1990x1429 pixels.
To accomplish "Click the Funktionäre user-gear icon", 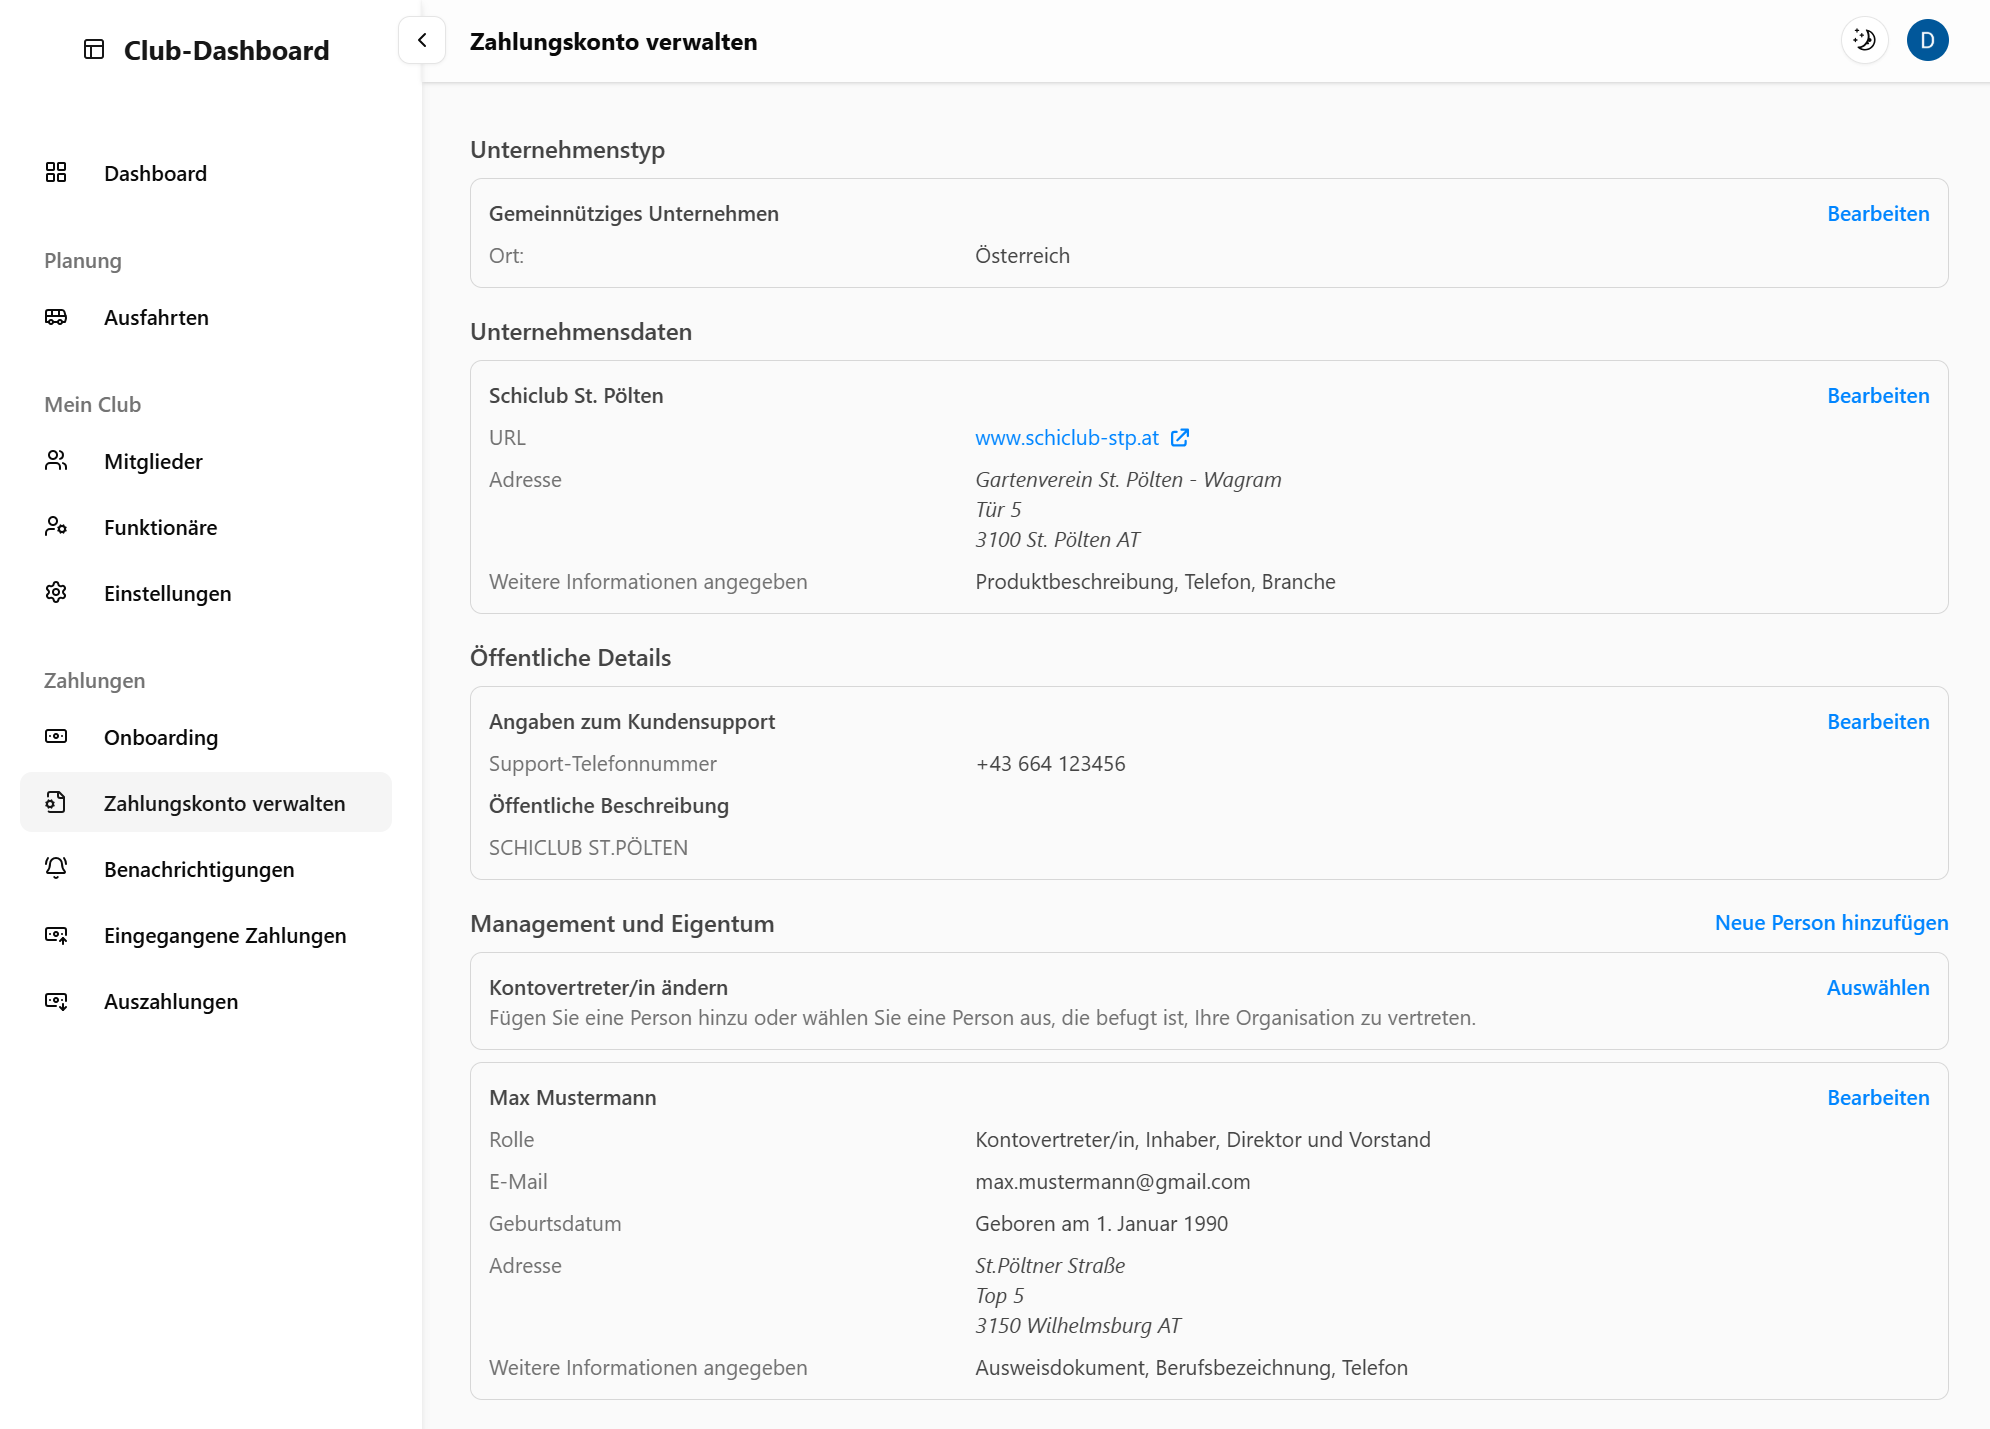I will click(x=56, y=527).
